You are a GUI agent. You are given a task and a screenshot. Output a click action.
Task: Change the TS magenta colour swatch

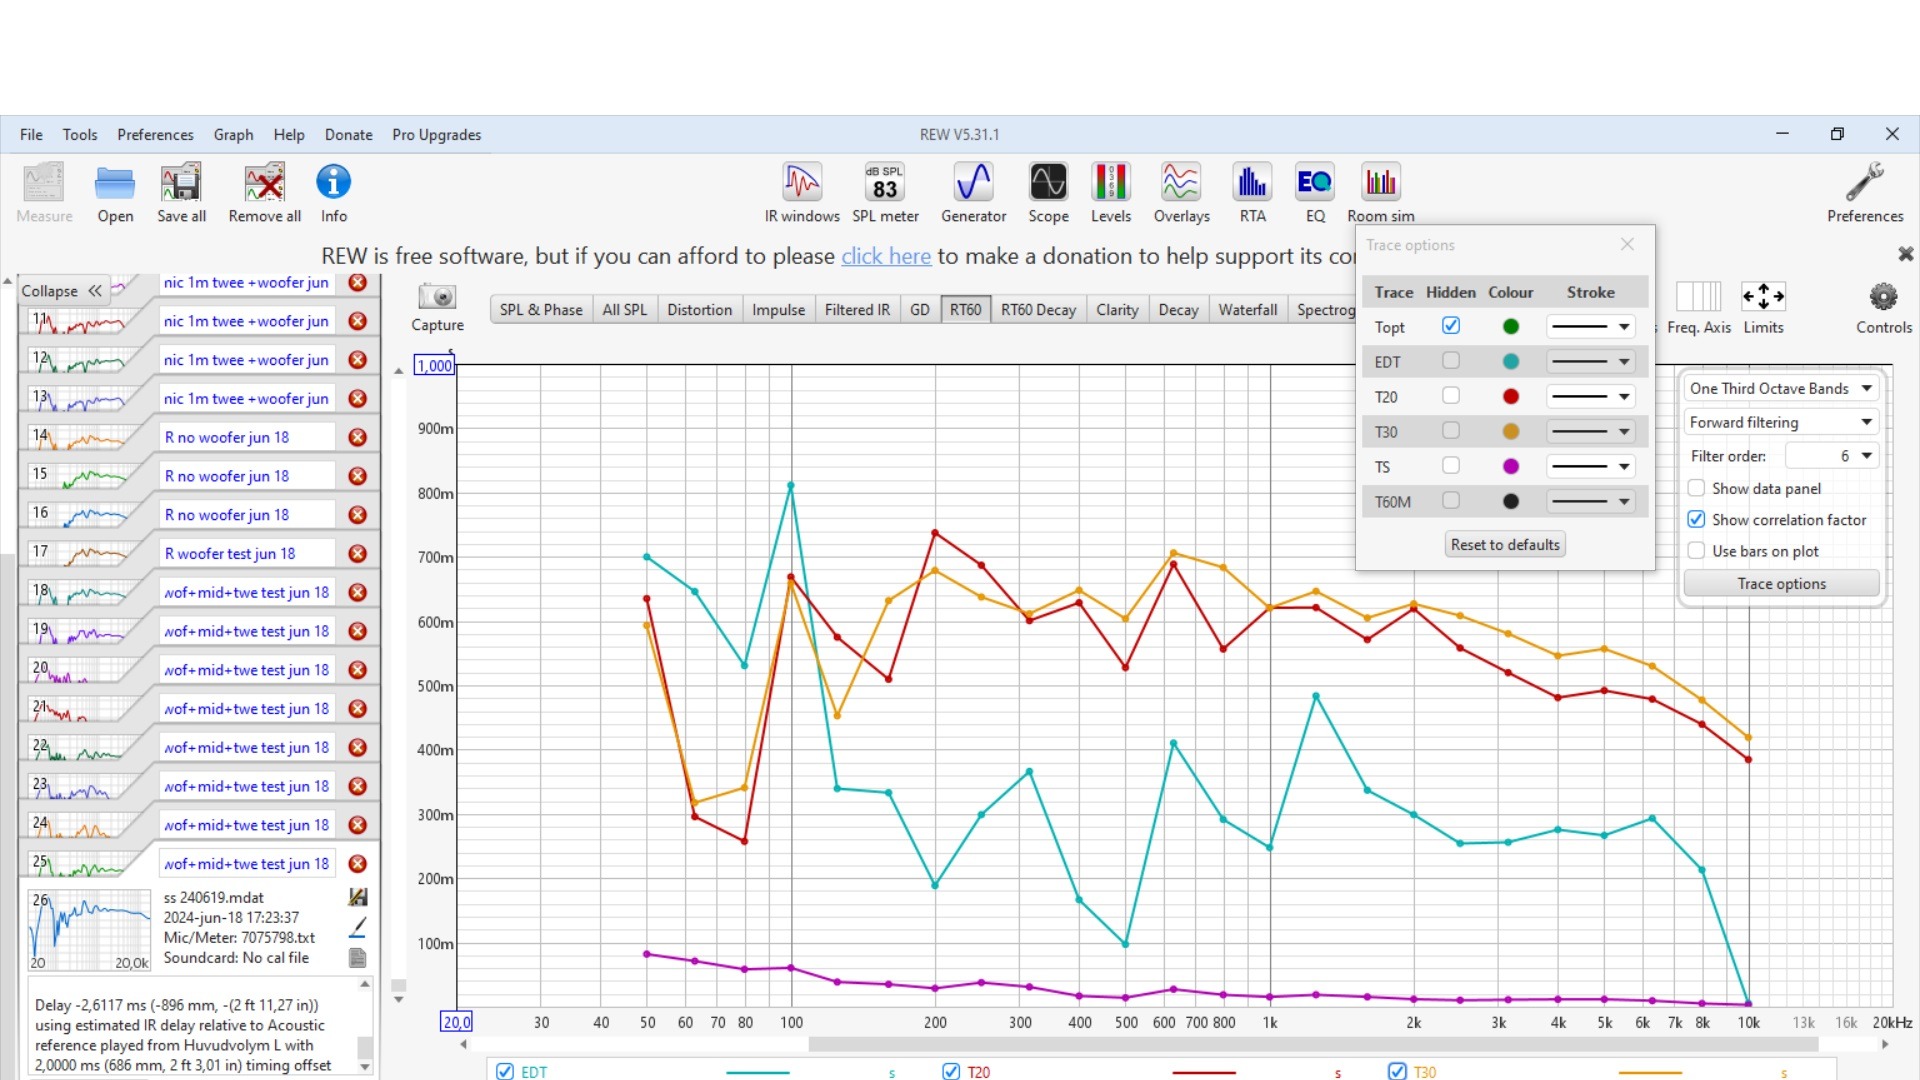[x=1511, y=467]
